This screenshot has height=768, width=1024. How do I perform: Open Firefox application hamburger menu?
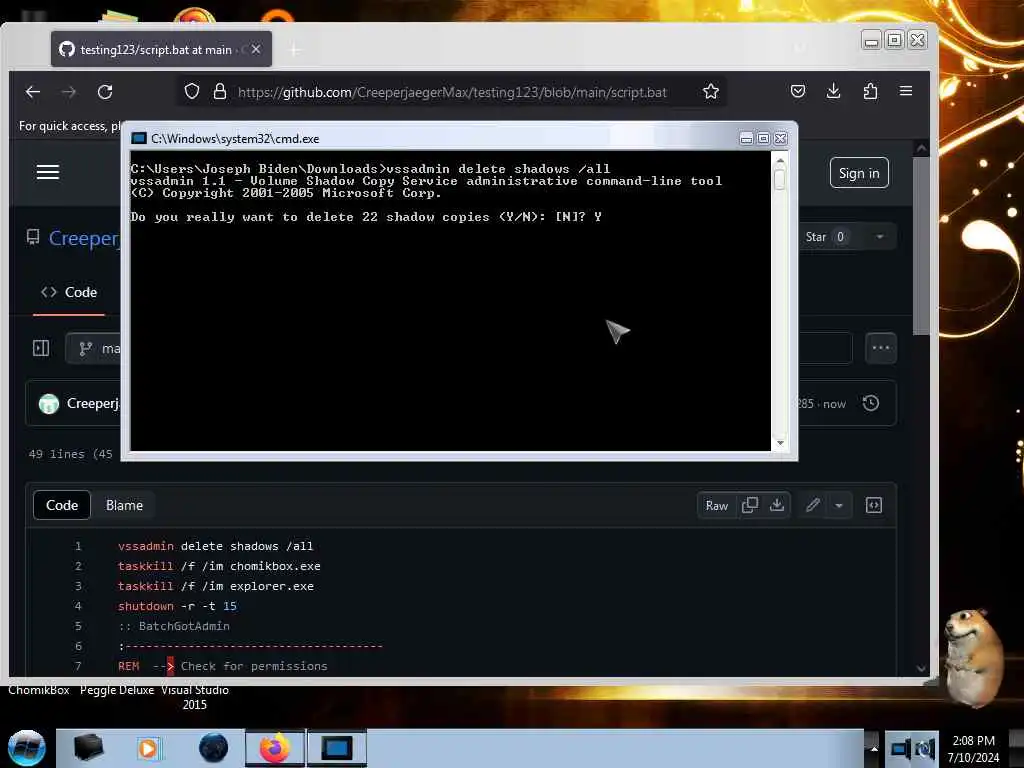pyautogui.click(x=906, y=91)
